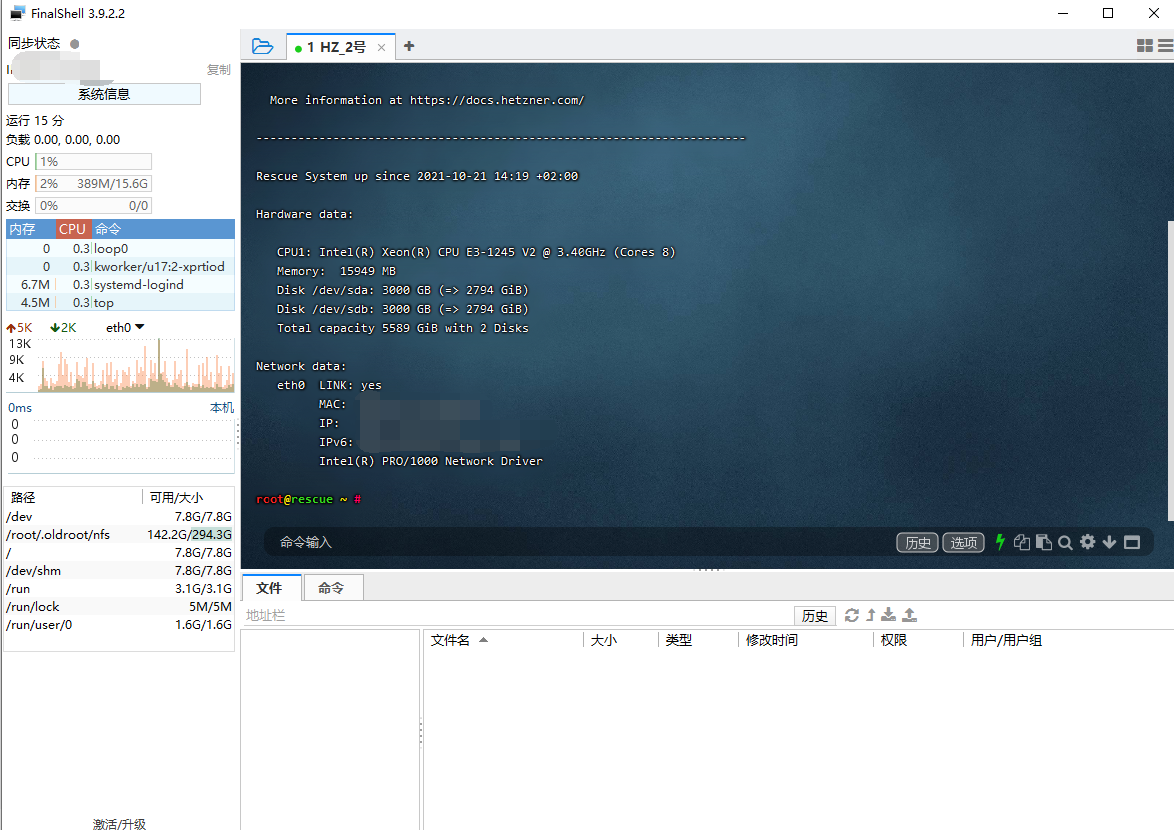Select the /run/lock disk row
This screenshot has height=830, width=1174.
119,606
